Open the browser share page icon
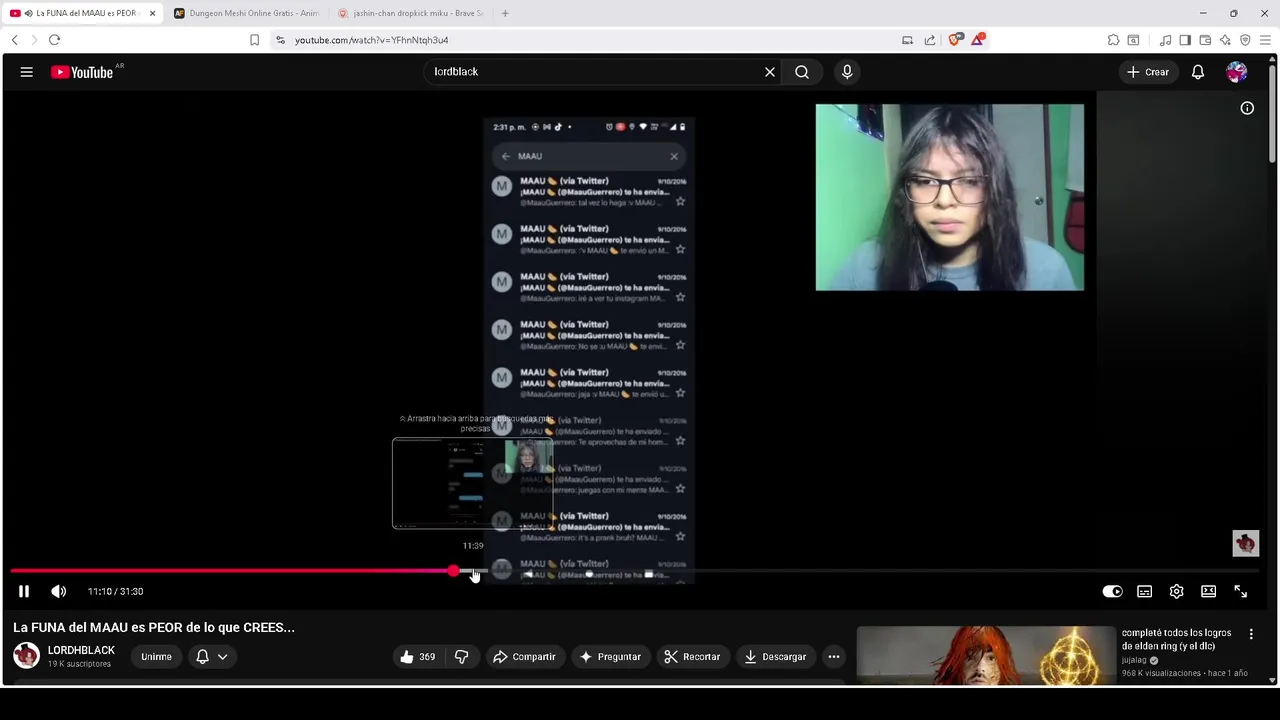Screen dimensions: 1280x720 [930, 40]
